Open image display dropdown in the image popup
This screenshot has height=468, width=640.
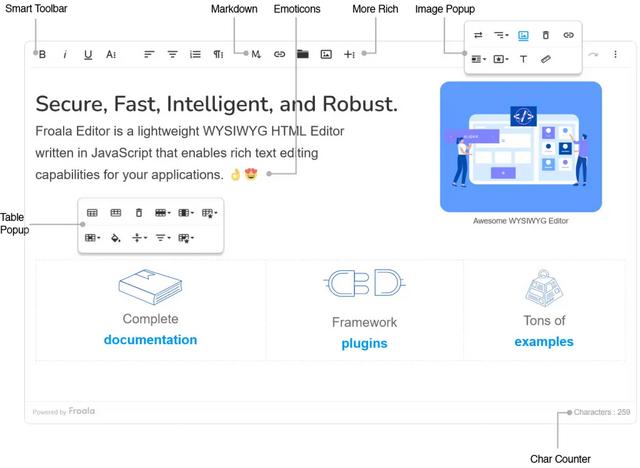pyautogui.click(x=478, y=60)
